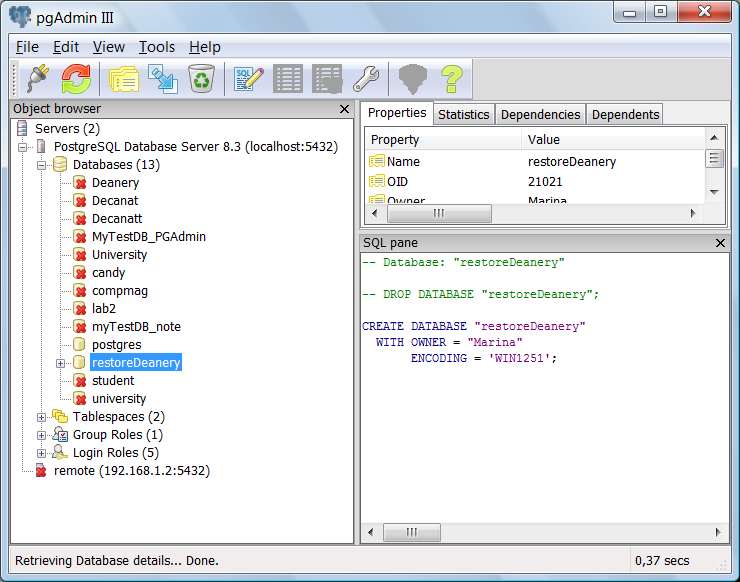Click the Add server connection plug icon

coord(38,78)
